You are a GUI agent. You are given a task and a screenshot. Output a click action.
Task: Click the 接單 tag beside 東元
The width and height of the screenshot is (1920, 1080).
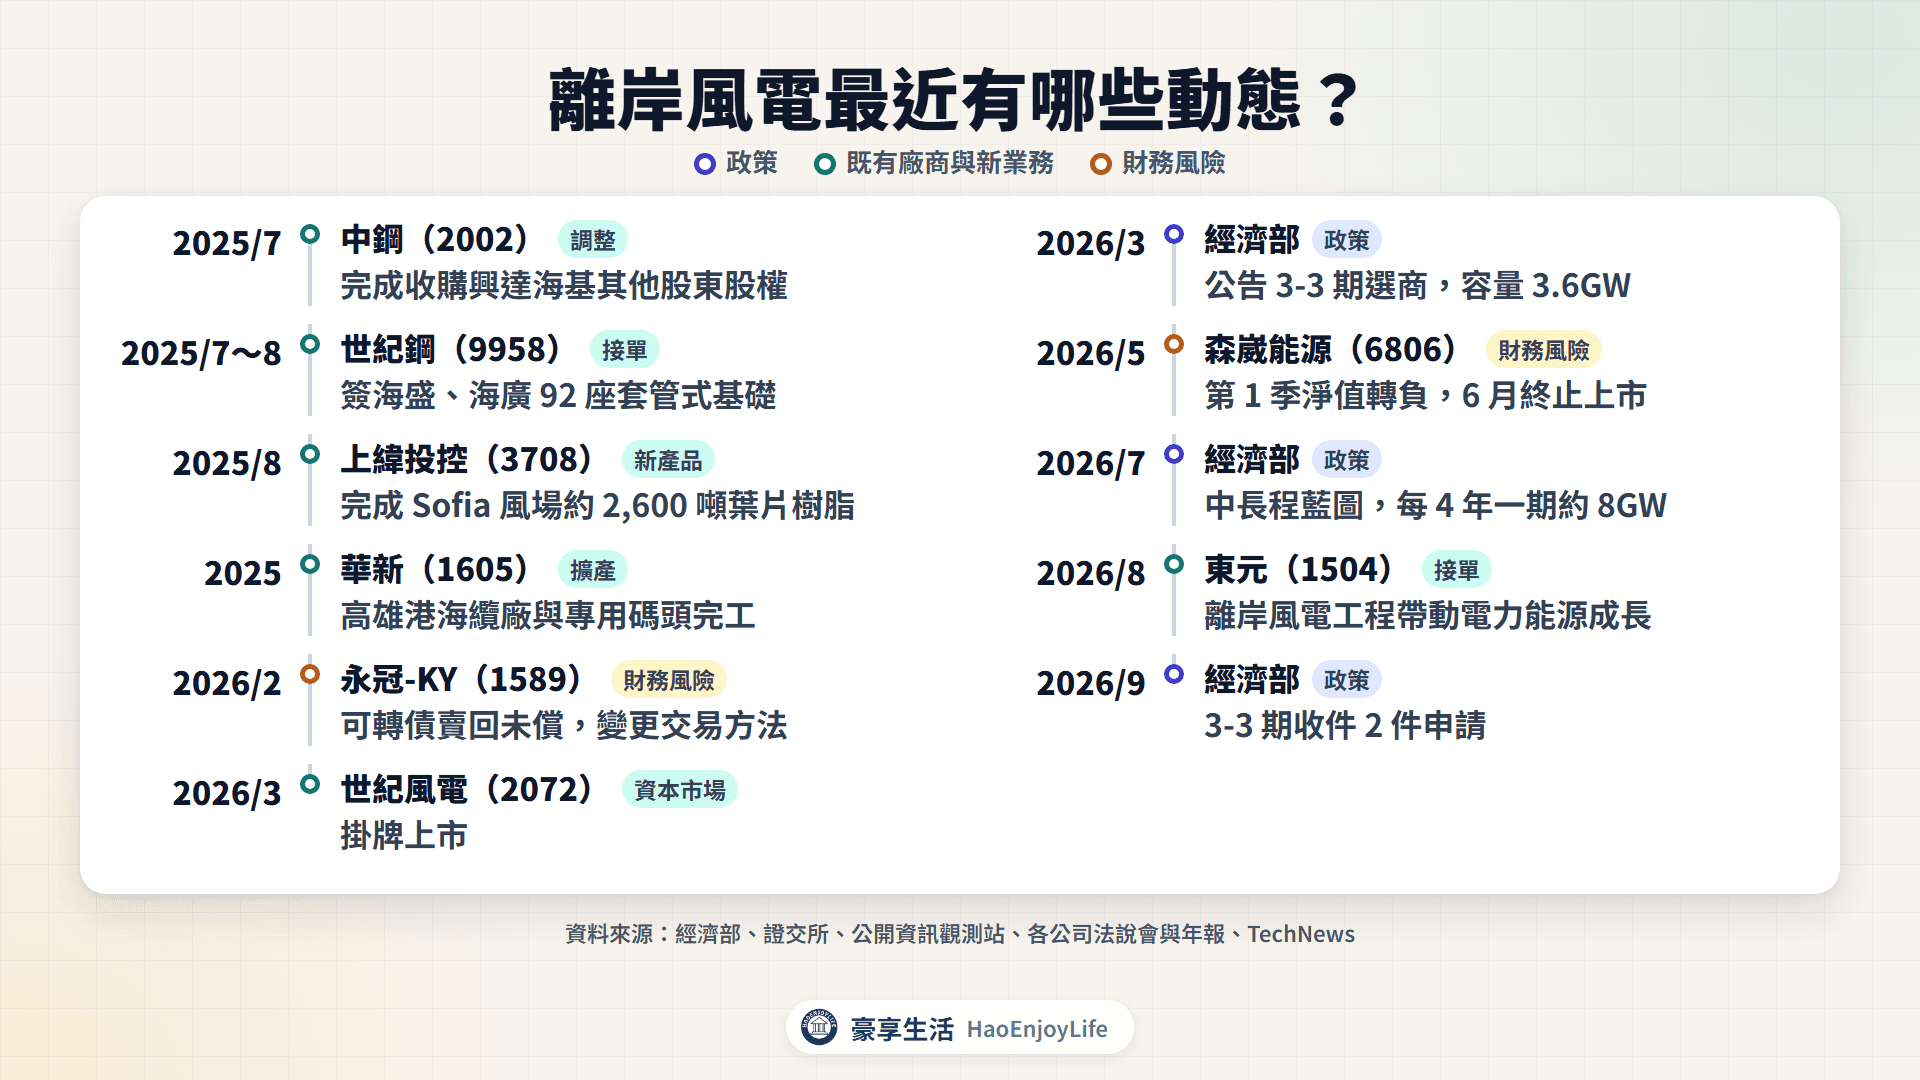click(x=1457, y=570)
